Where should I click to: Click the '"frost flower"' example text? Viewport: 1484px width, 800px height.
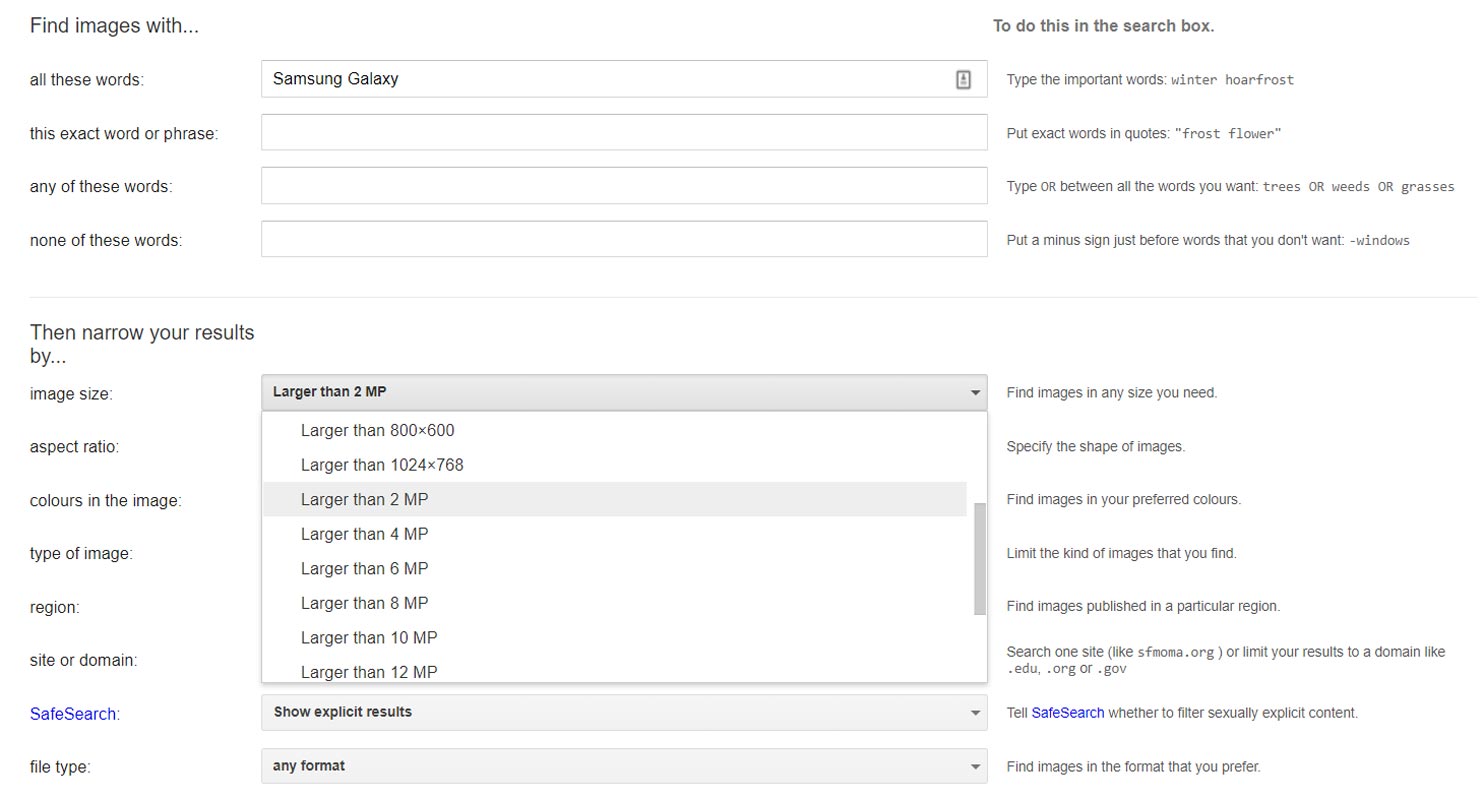[x=1228, y=133]
